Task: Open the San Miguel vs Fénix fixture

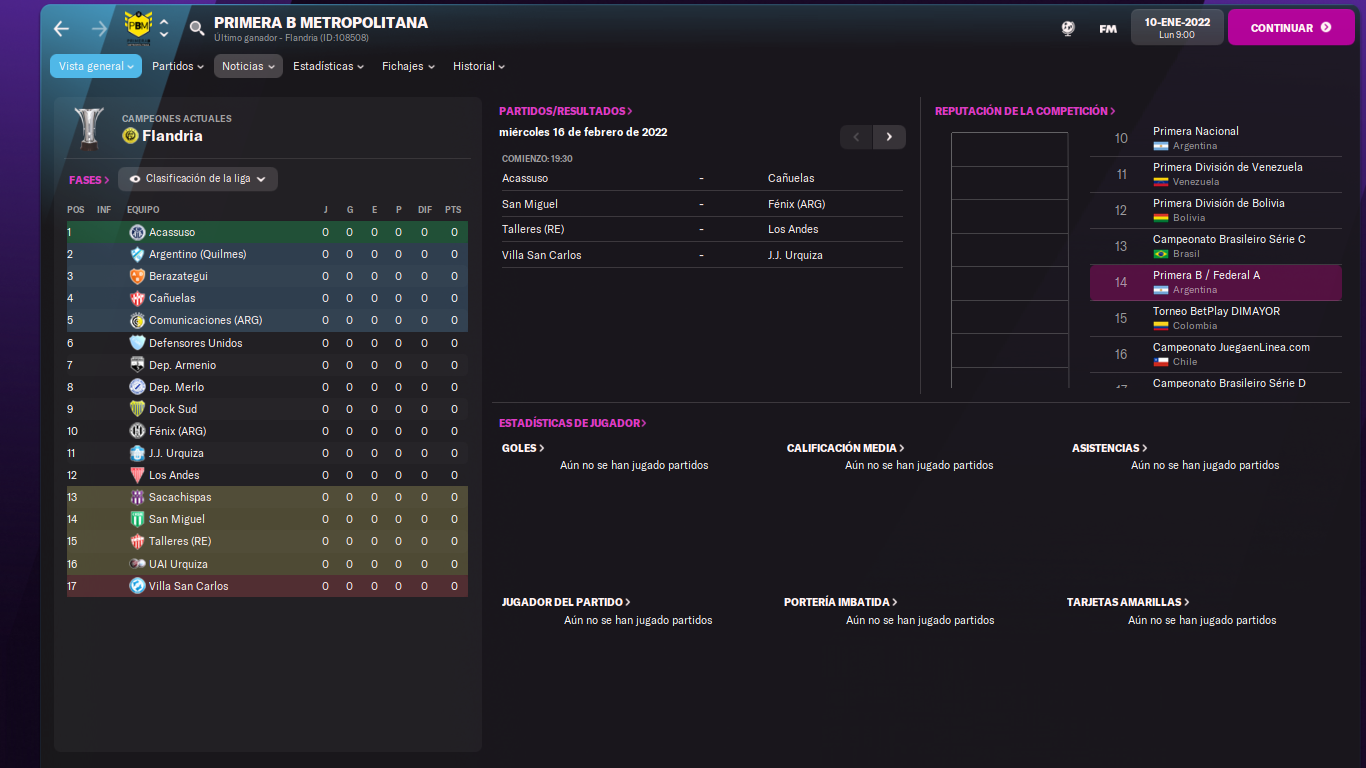Action: pos(702,204)
